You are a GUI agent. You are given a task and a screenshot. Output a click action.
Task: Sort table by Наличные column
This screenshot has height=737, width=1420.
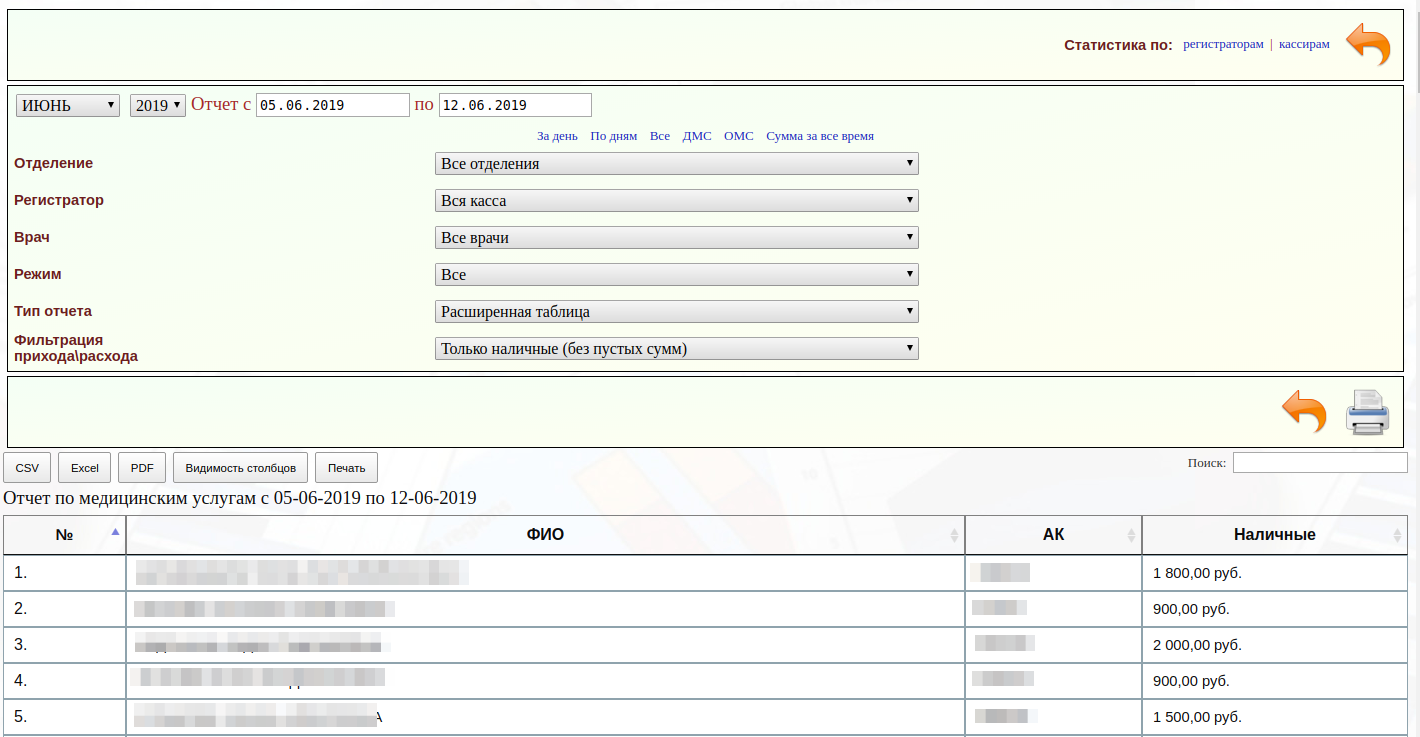click(x=1274, y=535)
